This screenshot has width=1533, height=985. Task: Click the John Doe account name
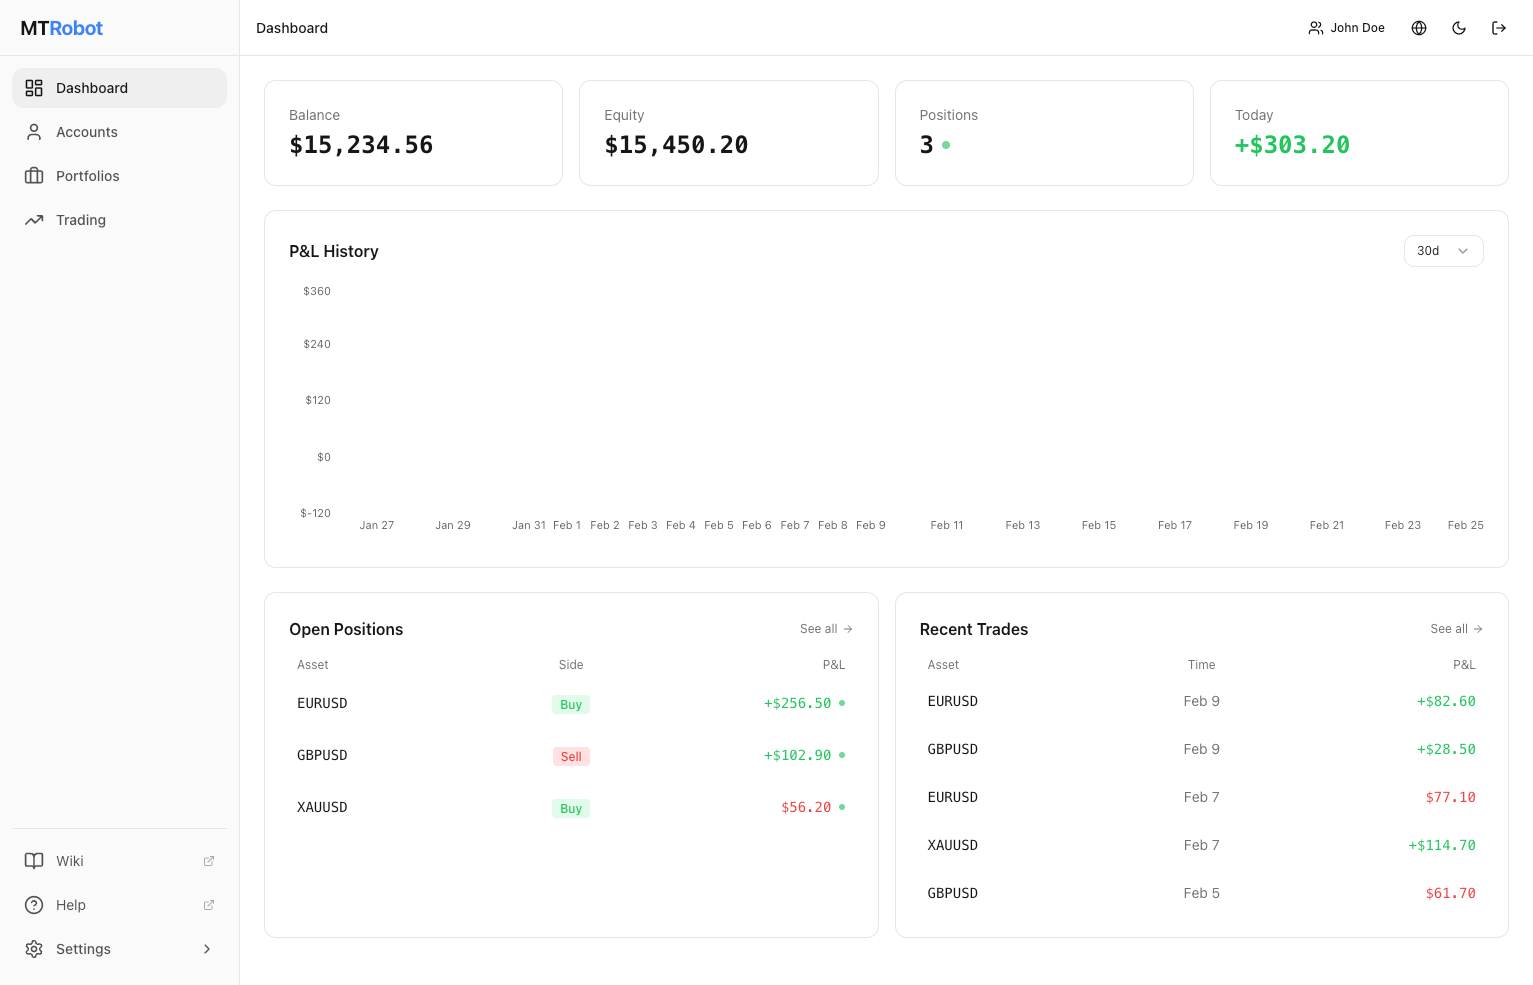click(x=1357, y=28)
